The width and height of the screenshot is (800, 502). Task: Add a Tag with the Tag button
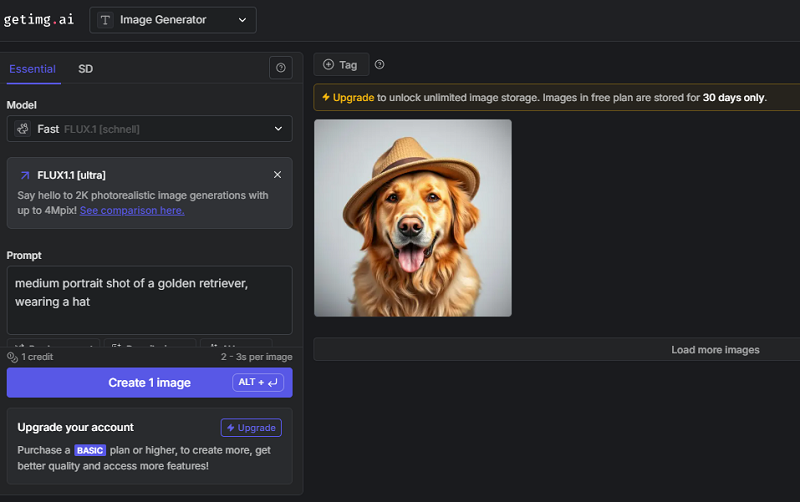[341, 65]
